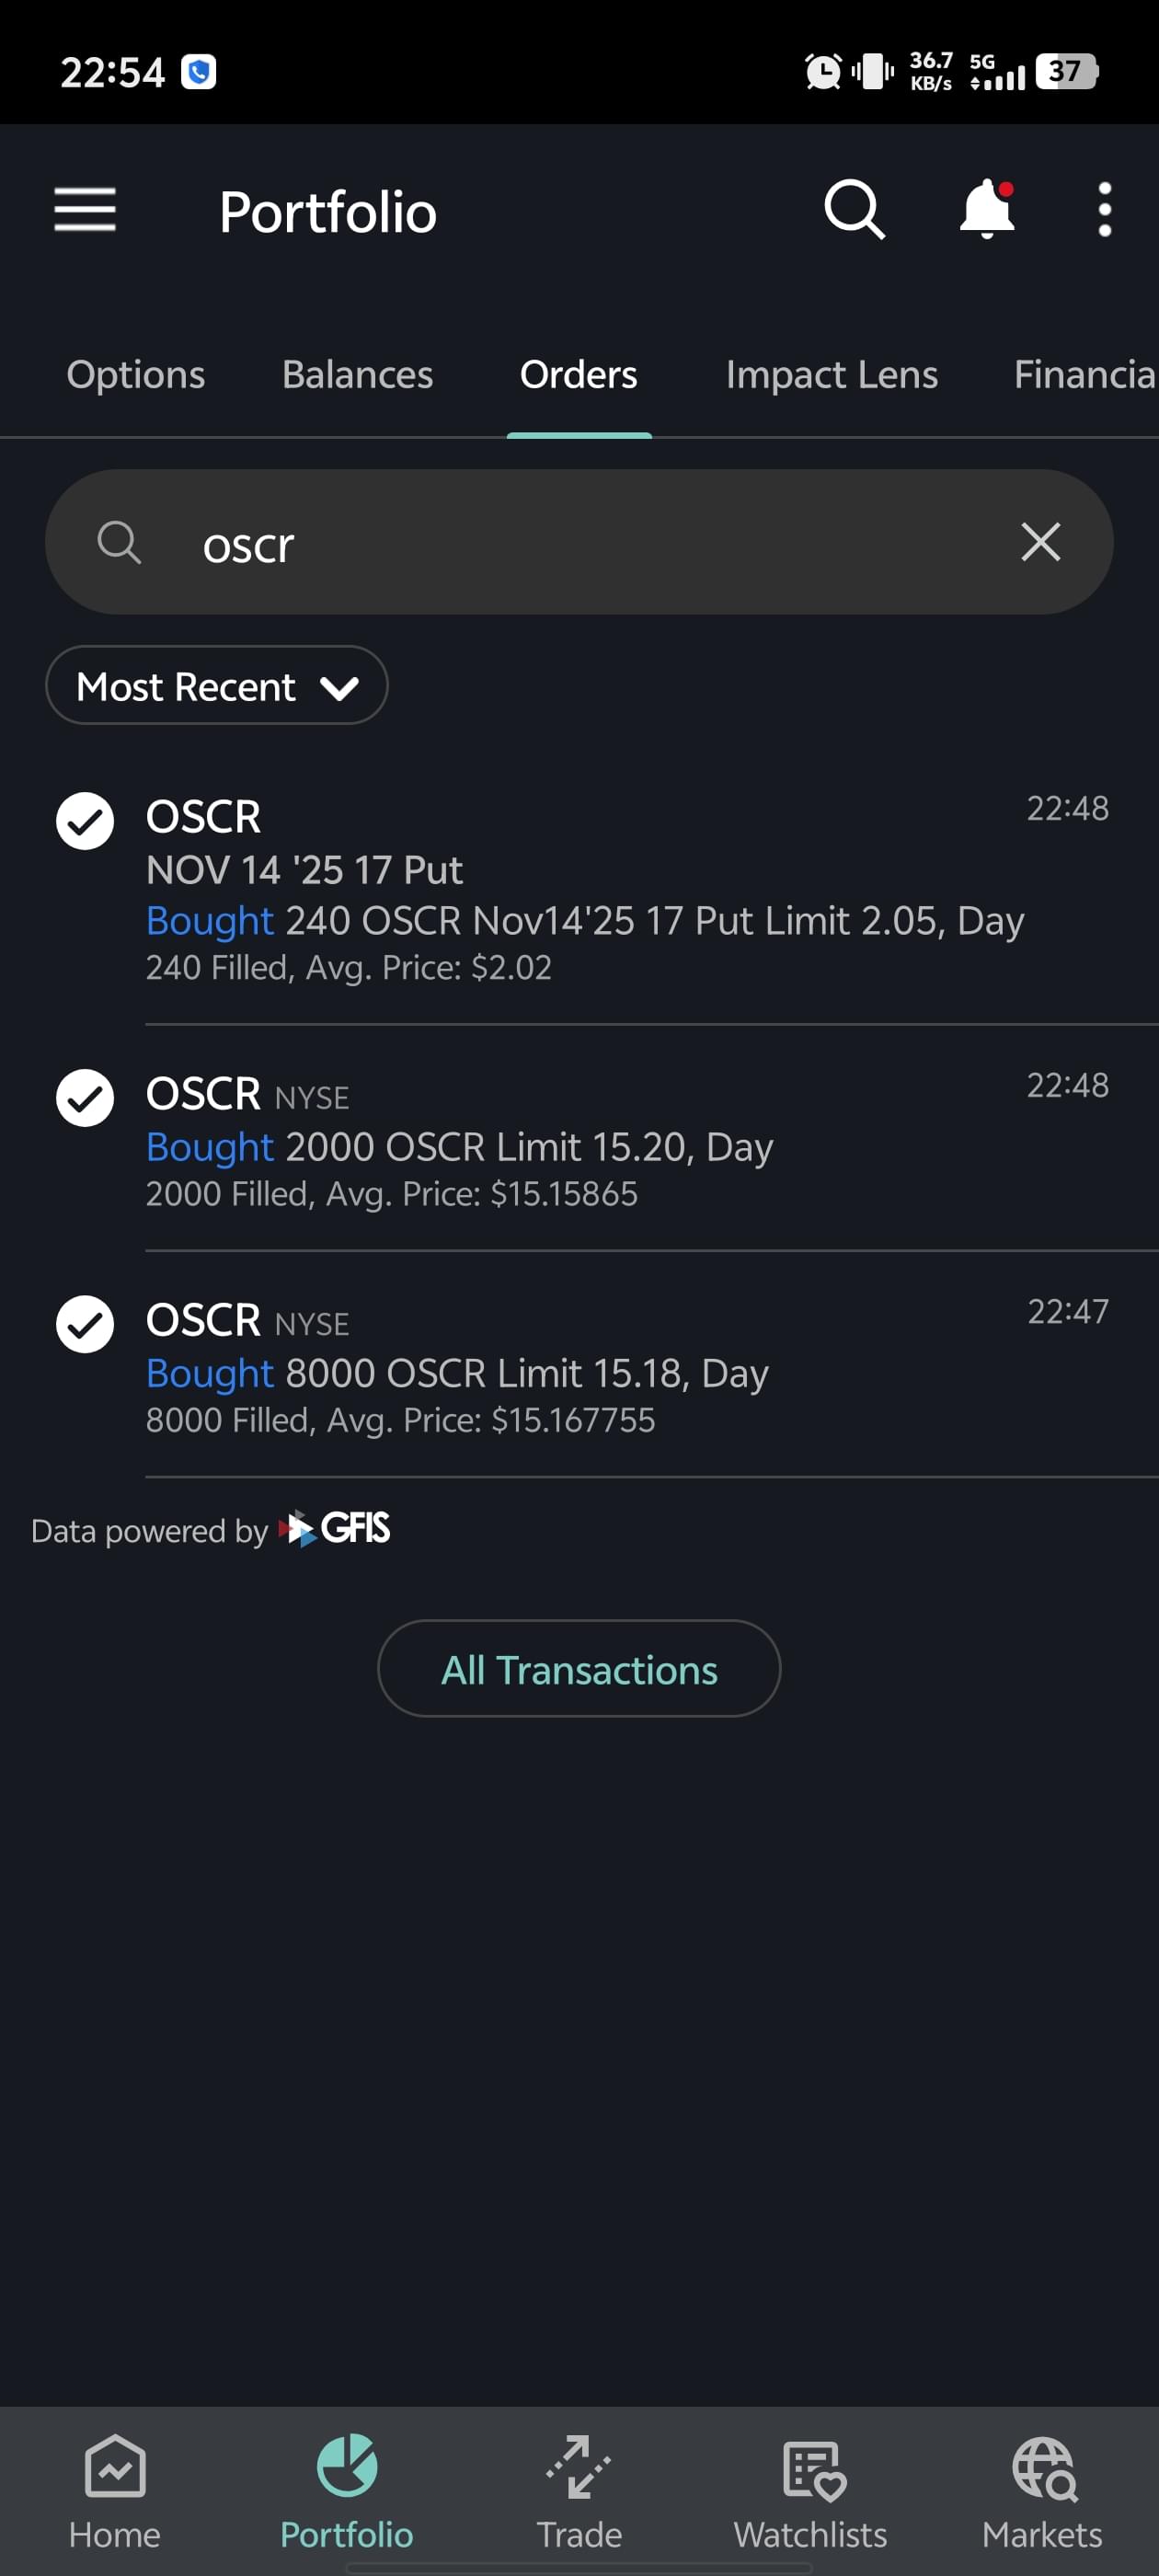Expand the Most Recent sort dropdown

[217, 686]
